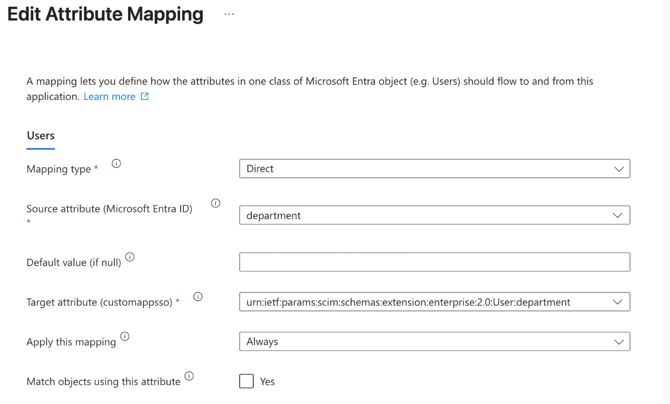Click info icon next to Match objects label
Viewport: 670px width, 404px height.
coord(189,376)
